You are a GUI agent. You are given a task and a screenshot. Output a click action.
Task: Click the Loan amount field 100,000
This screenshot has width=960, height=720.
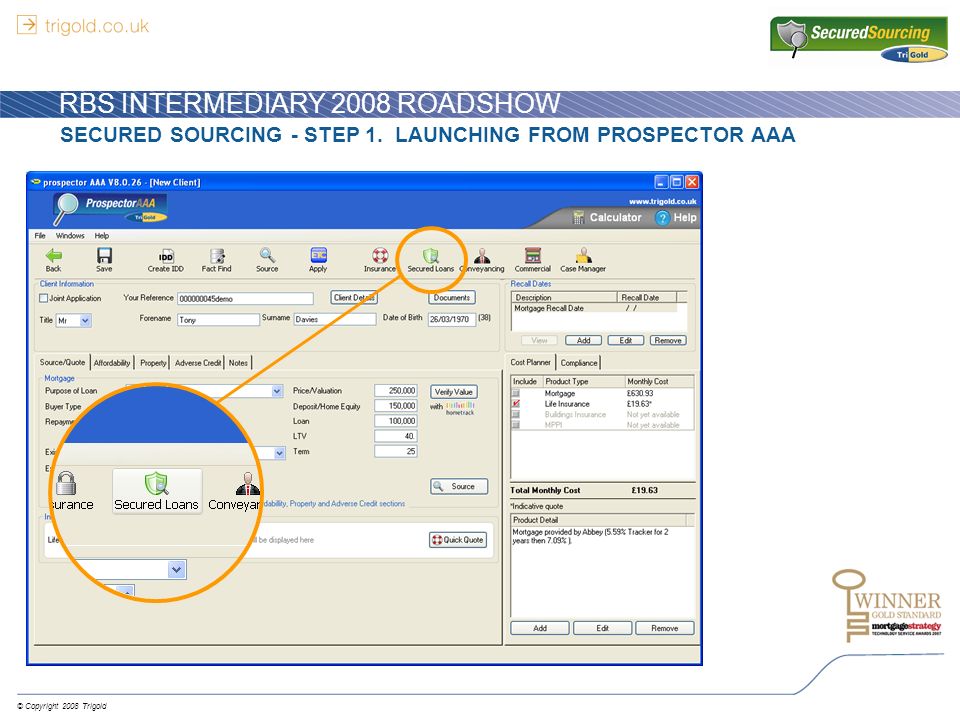pyautogui.click(x=396, y=421)
